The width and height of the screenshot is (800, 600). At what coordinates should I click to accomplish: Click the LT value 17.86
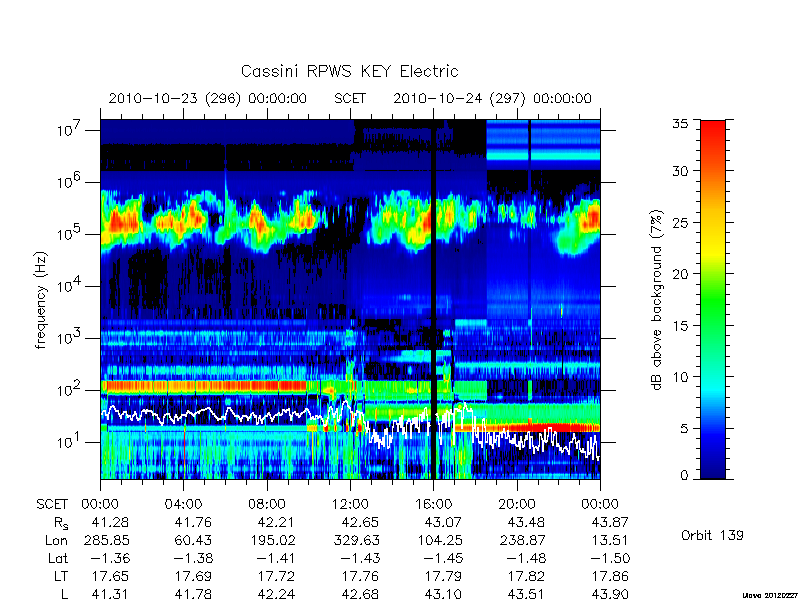pyautogui.click(x=609, y=577)
